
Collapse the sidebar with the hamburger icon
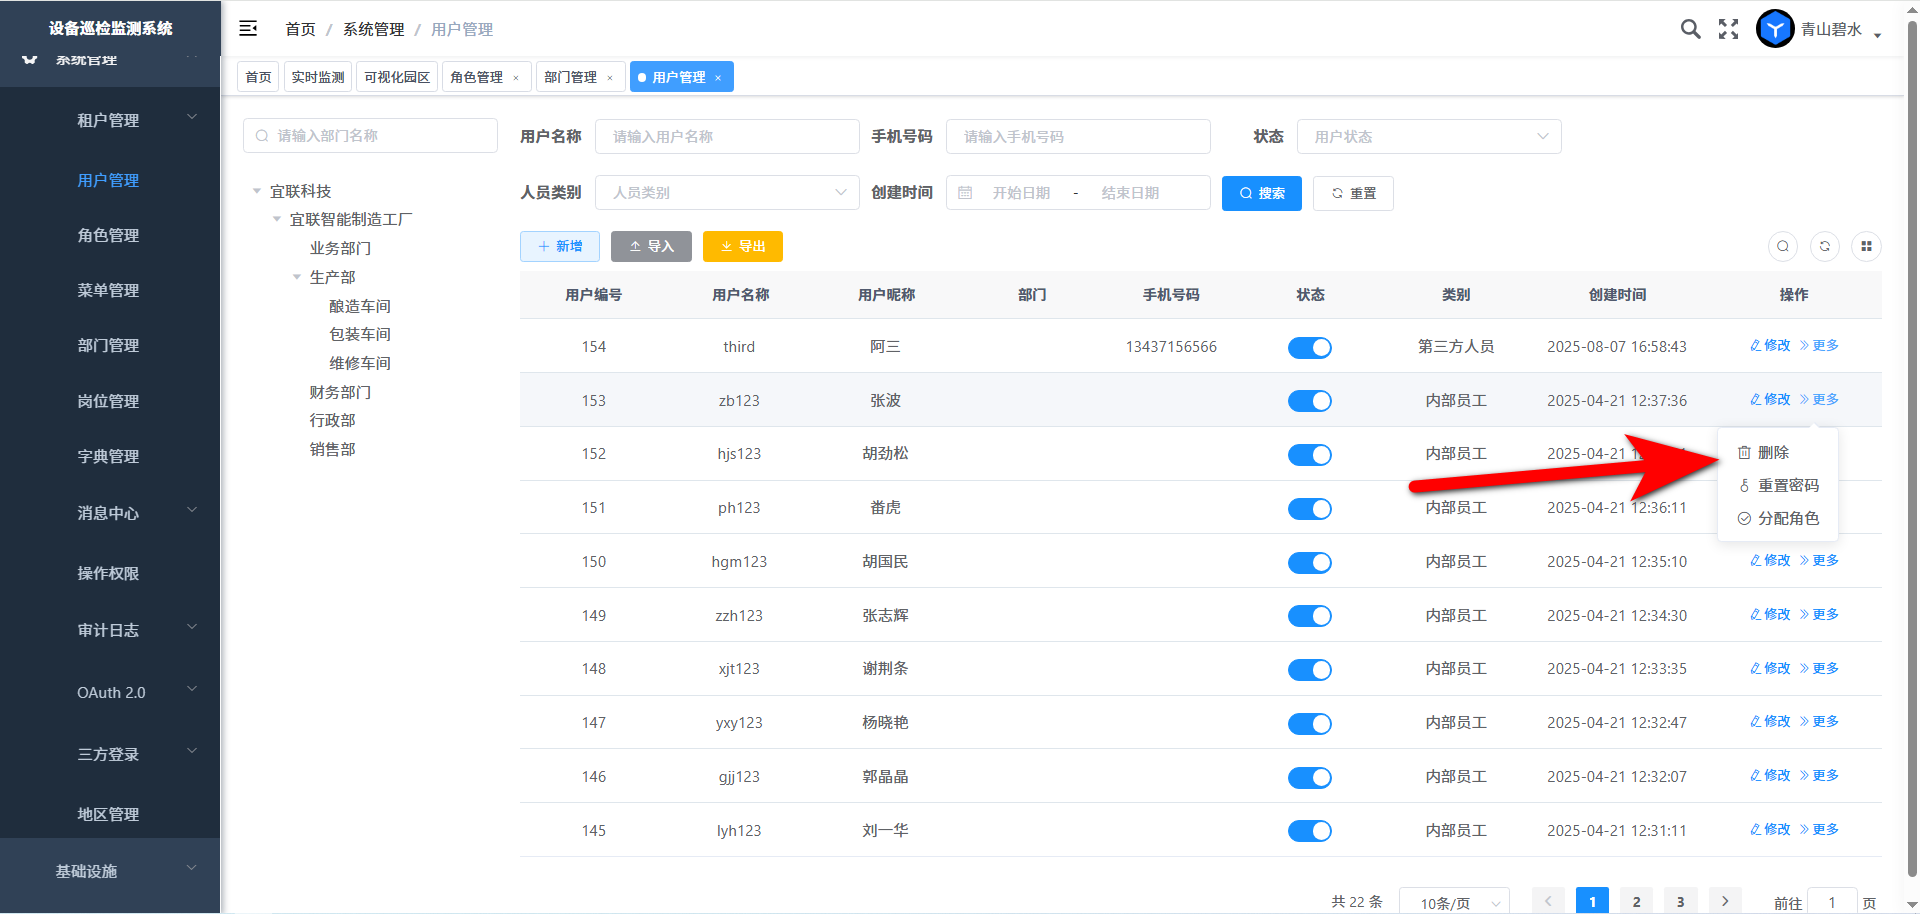[248, 29]
